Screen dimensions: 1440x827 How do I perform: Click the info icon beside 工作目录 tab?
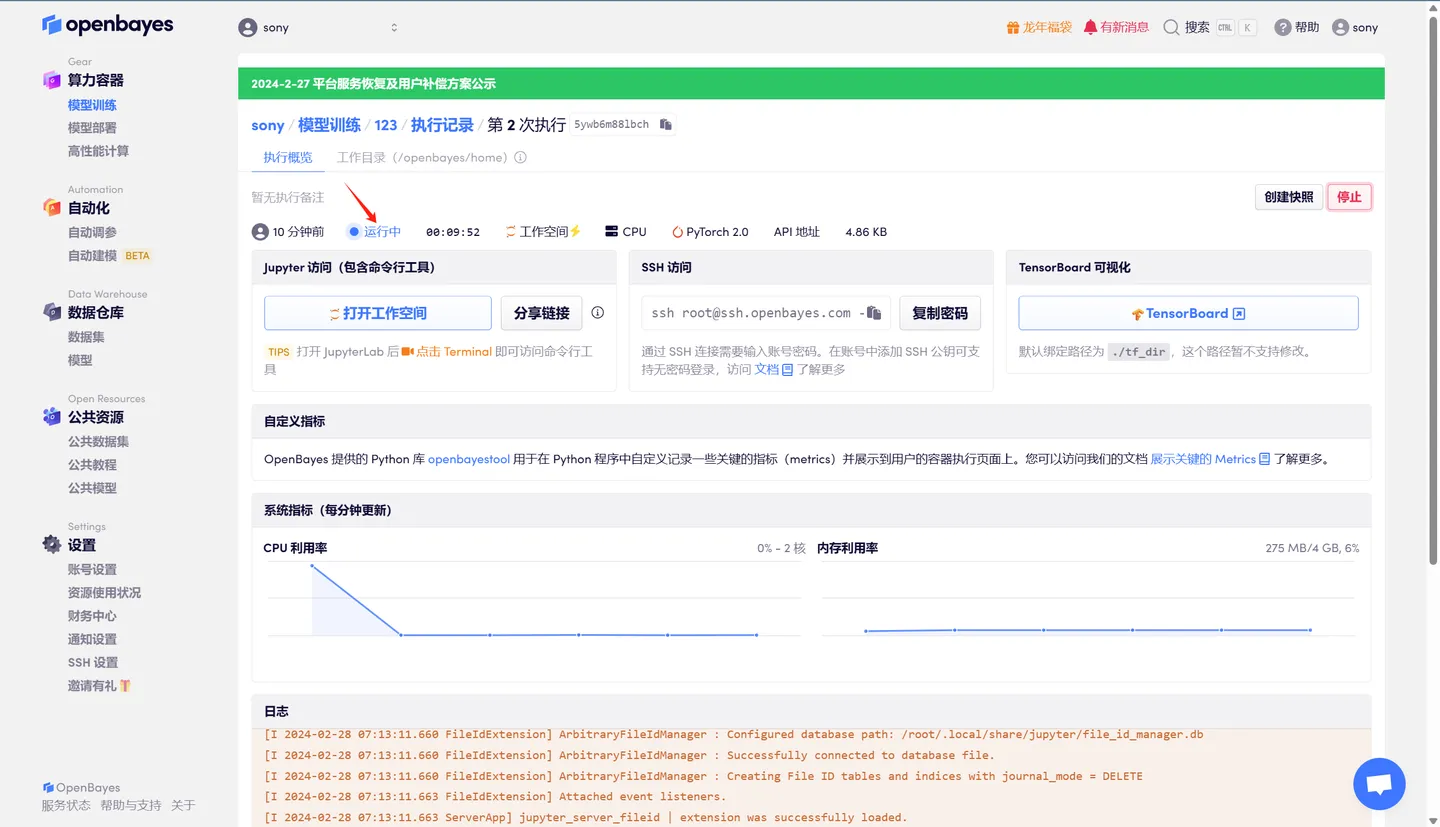click(x=521, y=156)
